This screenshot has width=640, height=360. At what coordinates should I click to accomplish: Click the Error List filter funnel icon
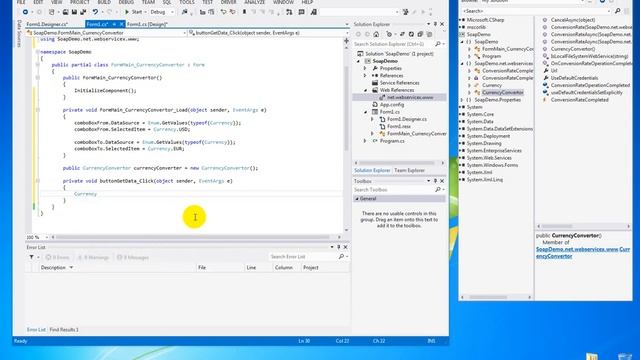pos(31,257)
